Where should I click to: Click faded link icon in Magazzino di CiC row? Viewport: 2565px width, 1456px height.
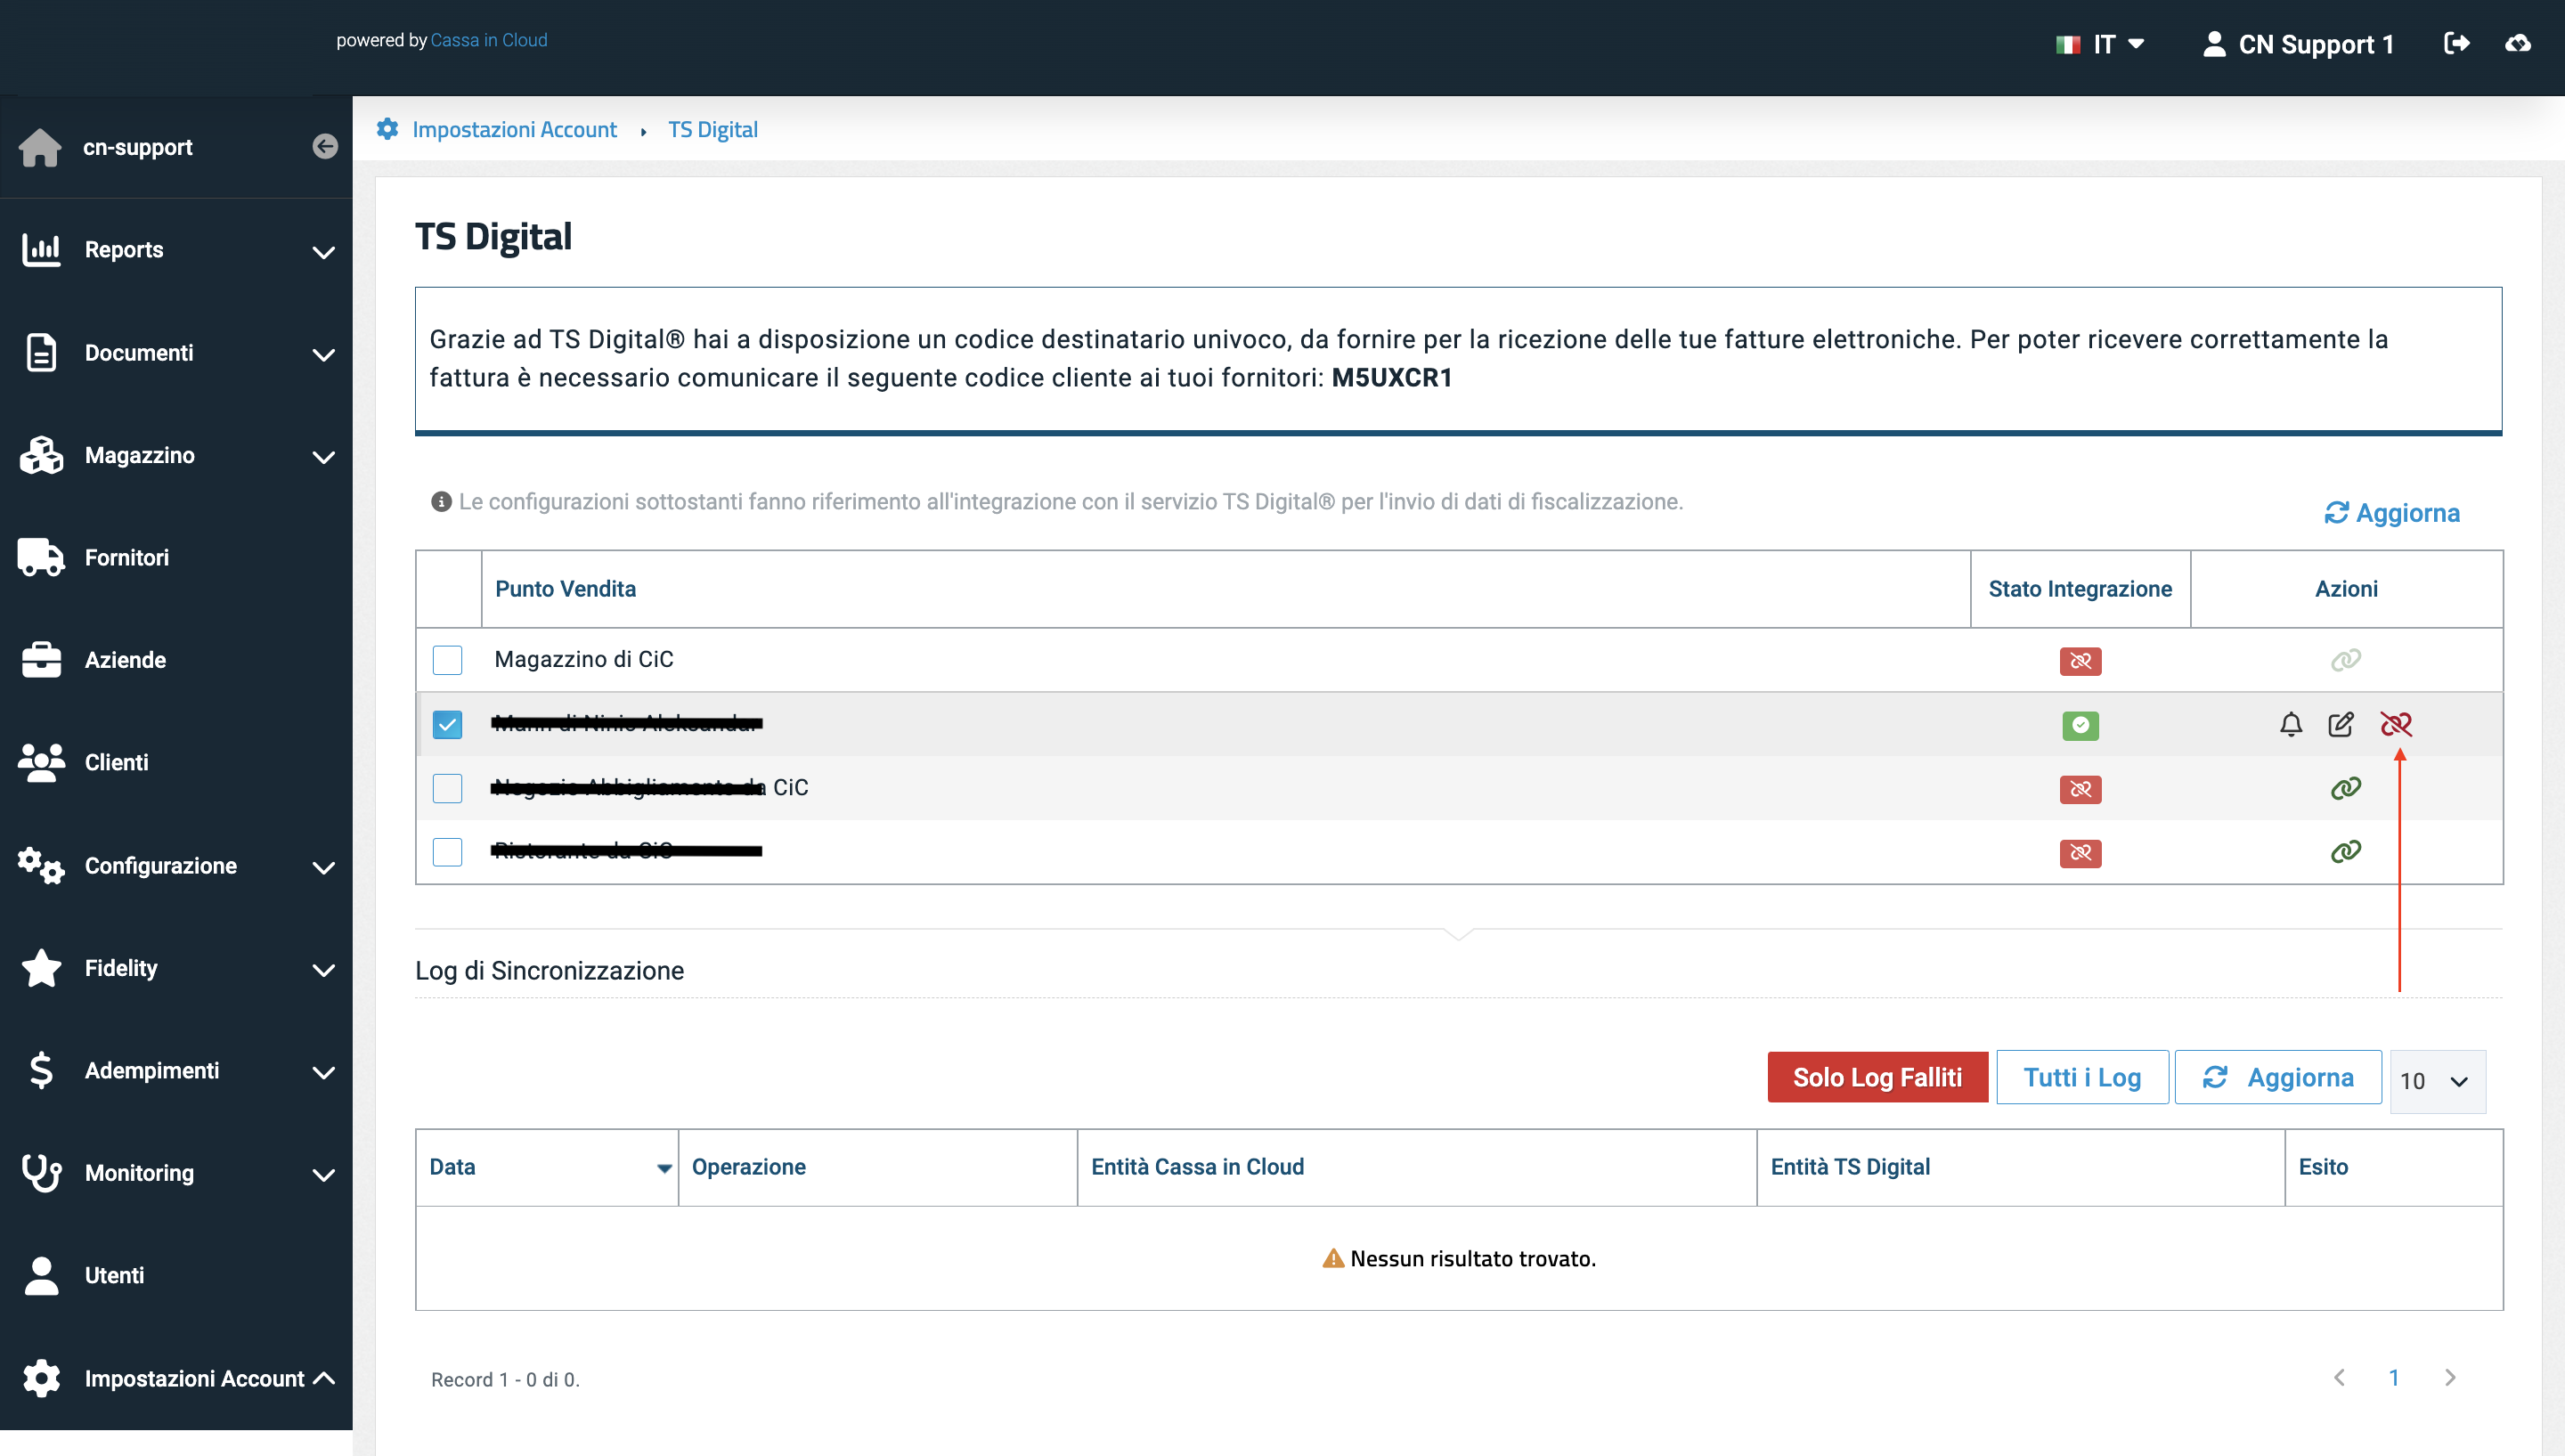coord(2345,660)
